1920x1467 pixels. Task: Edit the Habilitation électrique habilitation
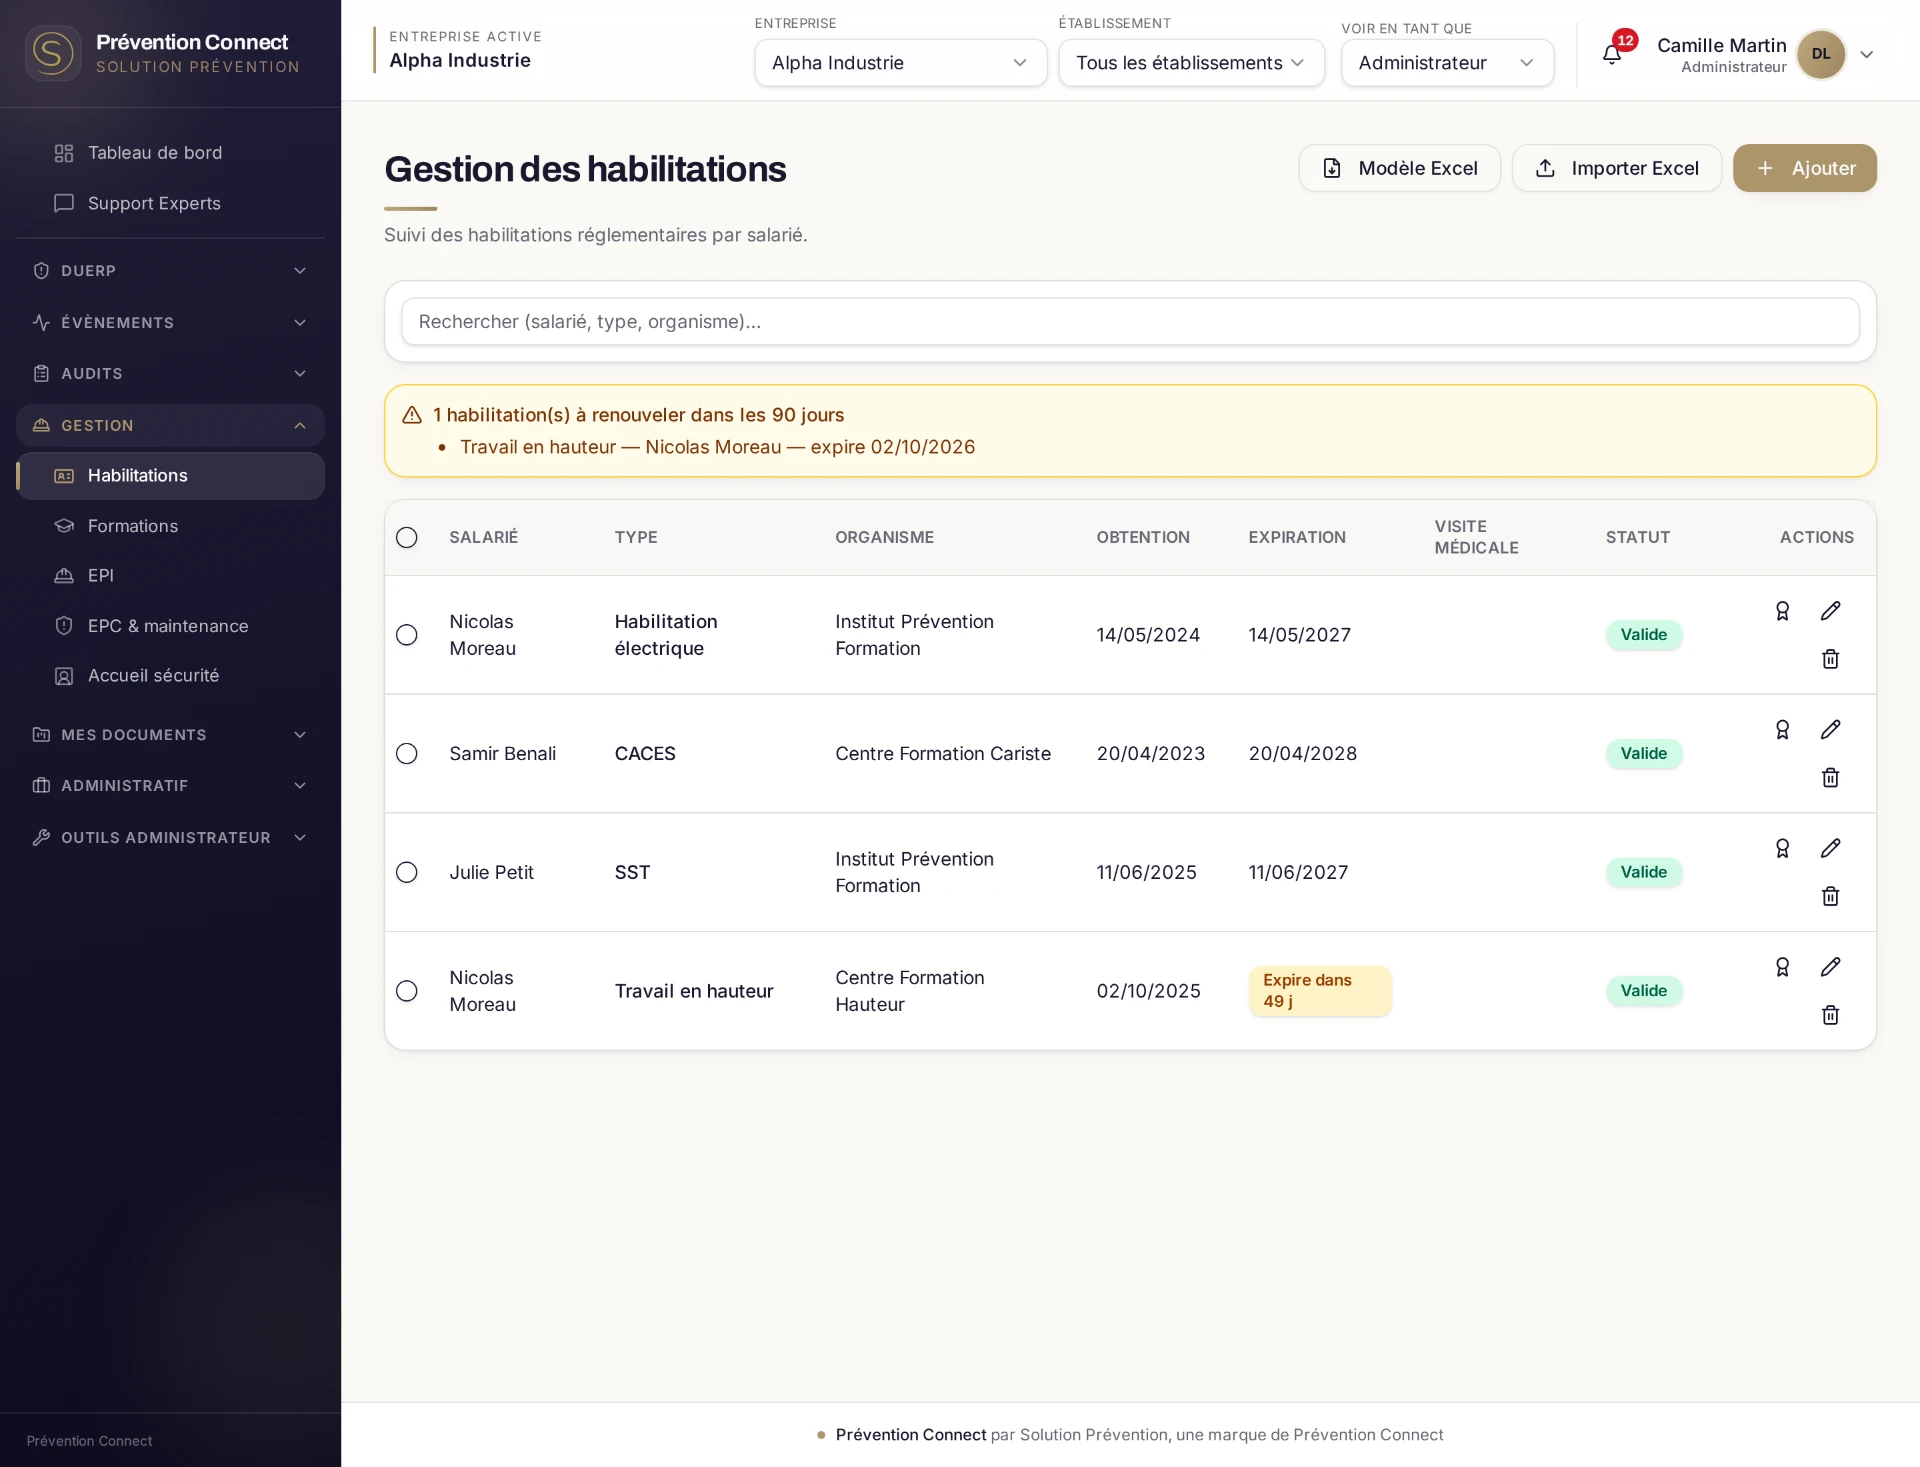click(1830, 611)
